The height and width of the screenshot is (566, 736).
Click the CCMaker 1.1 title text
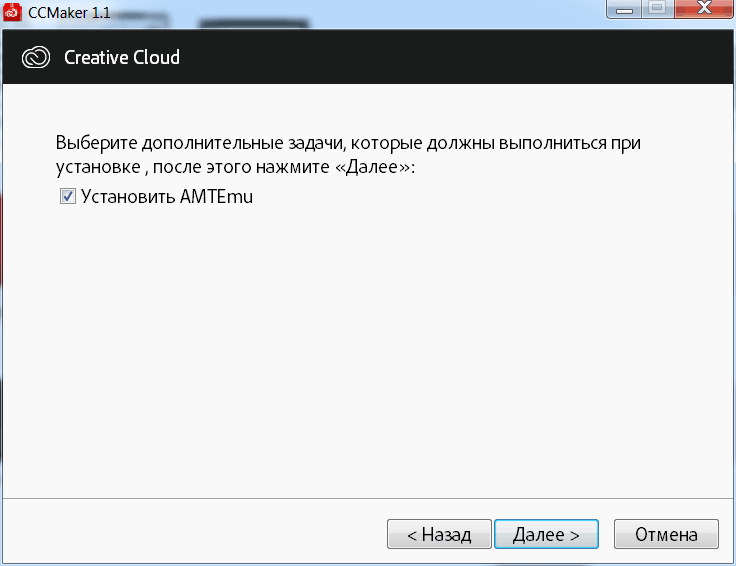click(69, 13)
